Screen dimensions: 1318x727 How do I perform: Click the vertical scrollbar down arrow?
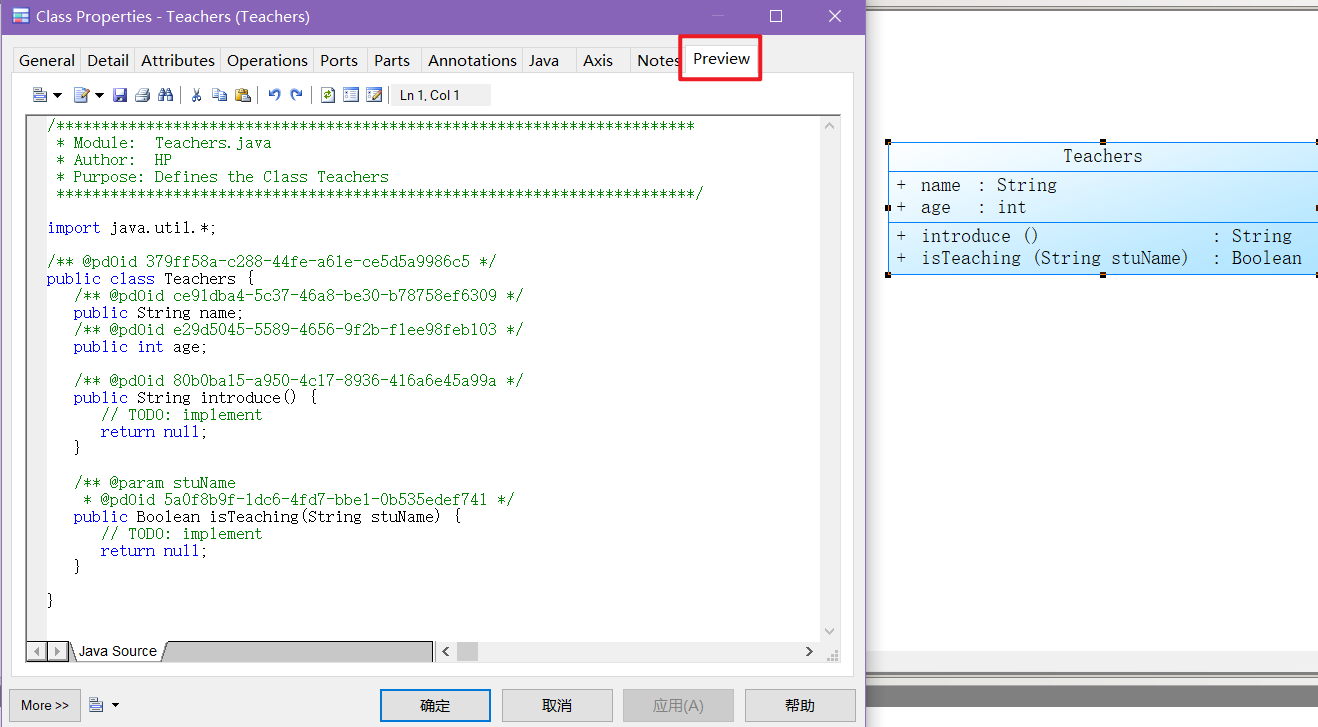829,631
